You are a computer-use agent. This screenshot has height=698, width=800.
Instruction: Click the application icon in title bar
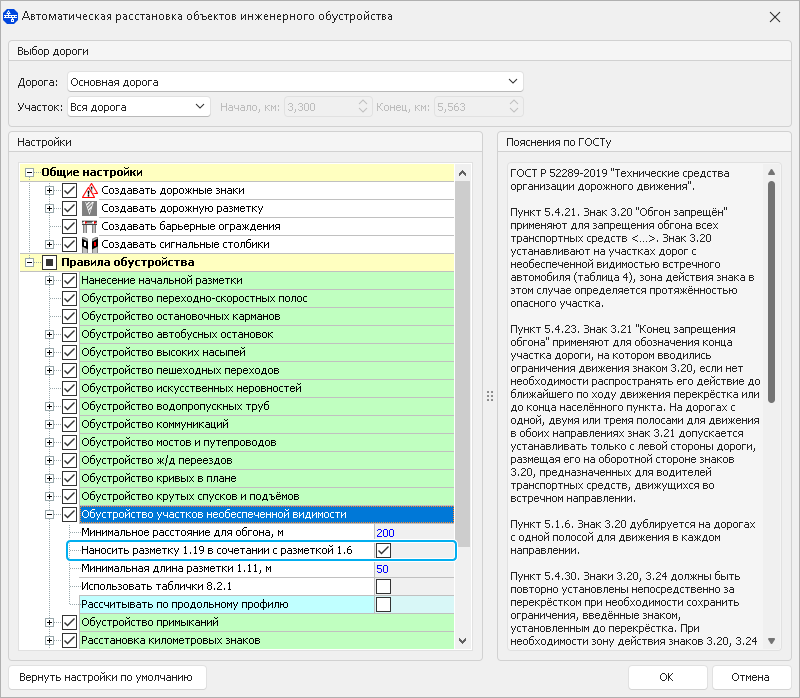point(10,16)
